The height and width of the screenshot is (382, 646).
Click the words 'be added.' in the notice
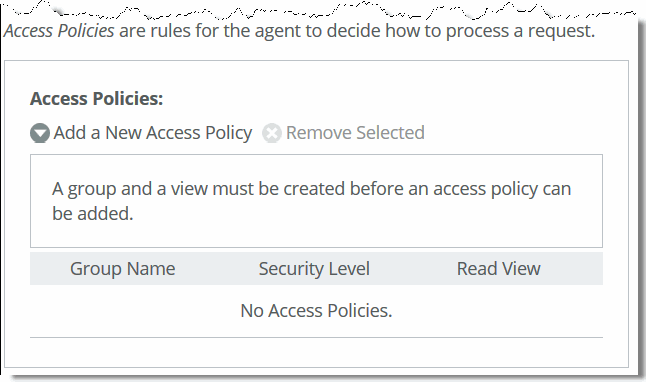(93, 213)
